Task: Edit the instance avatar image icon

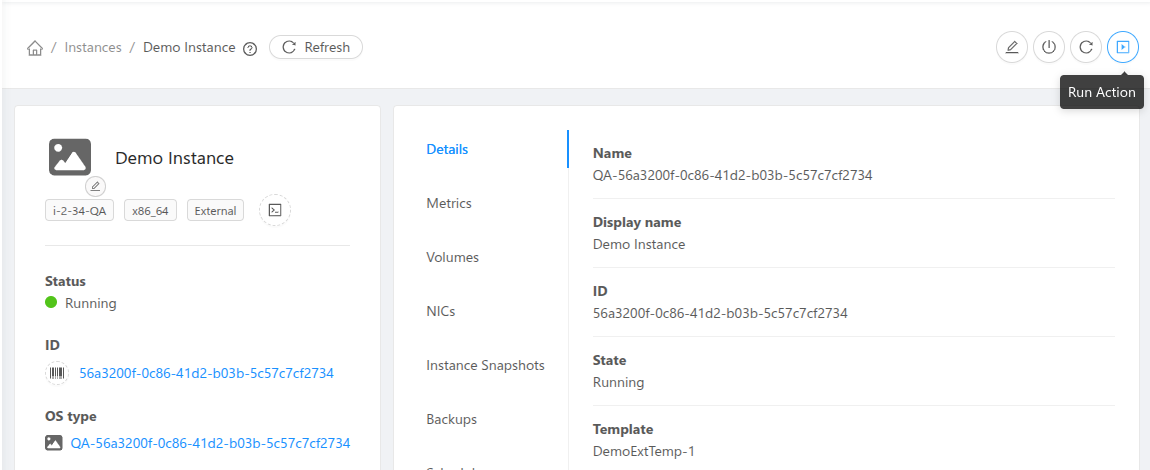Action: (95, 186)
